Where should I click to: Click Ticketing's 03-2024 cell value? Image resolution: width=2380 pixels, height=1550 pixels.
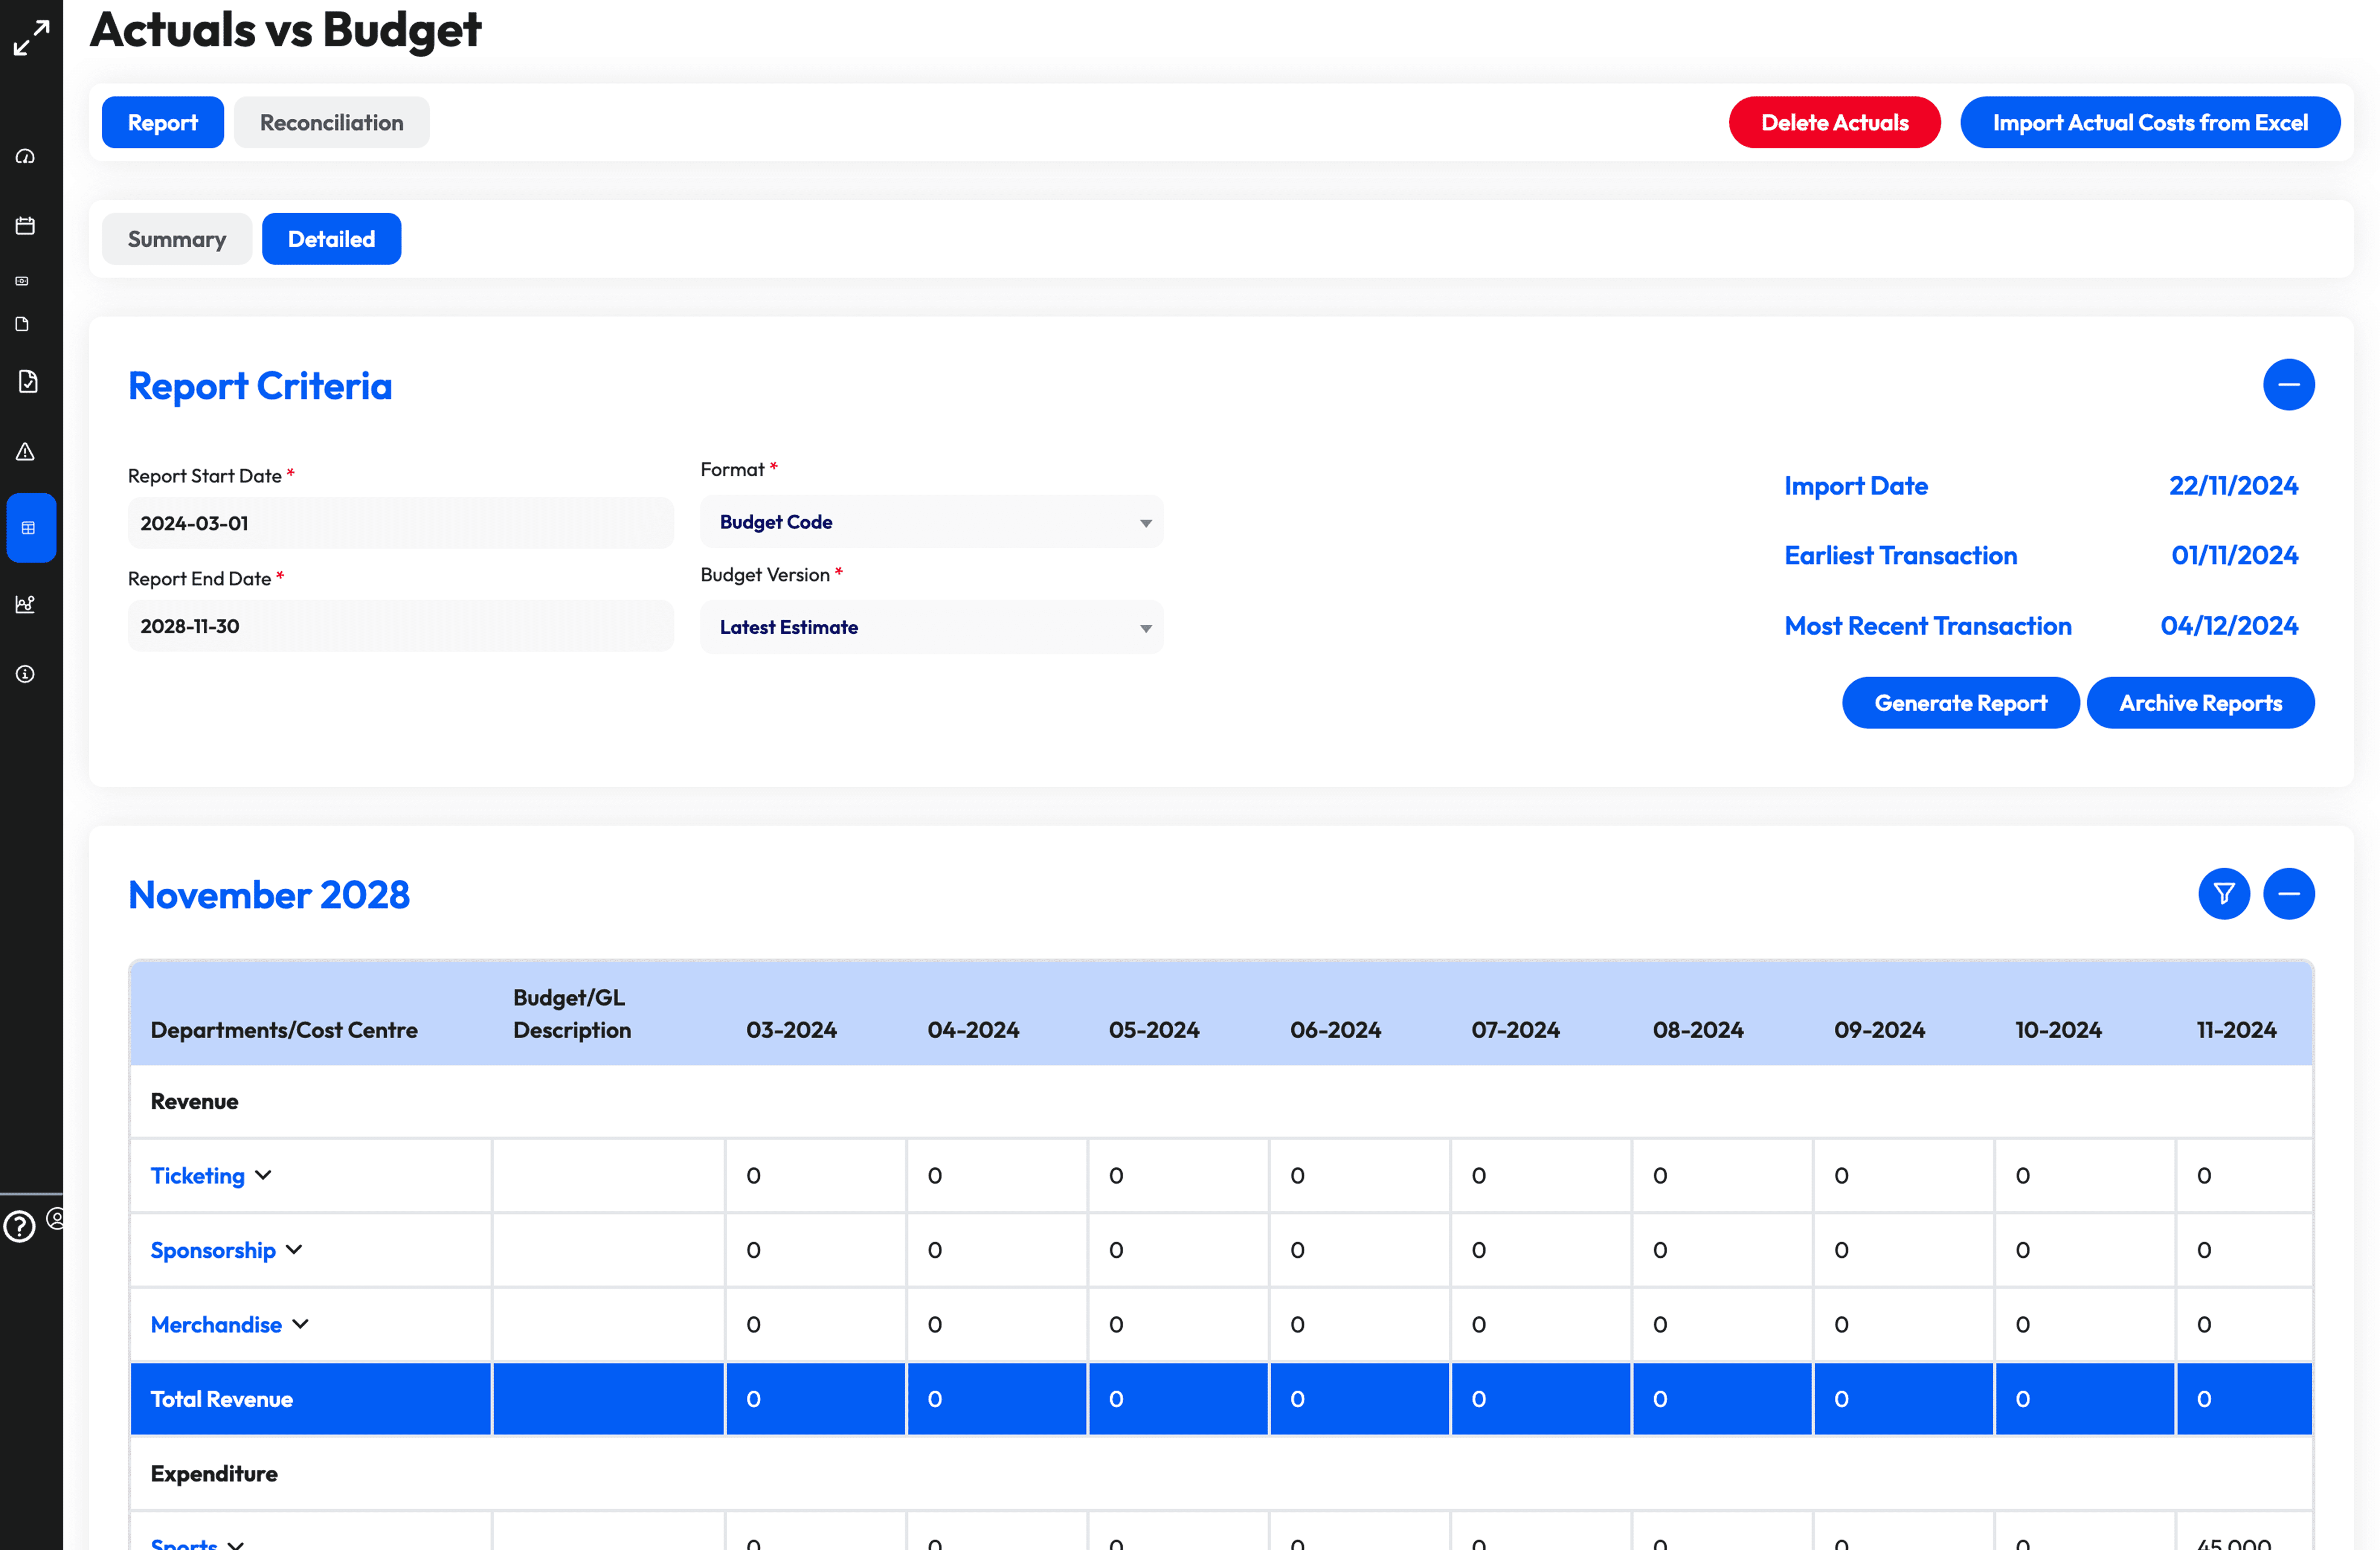pos(753,1176)
